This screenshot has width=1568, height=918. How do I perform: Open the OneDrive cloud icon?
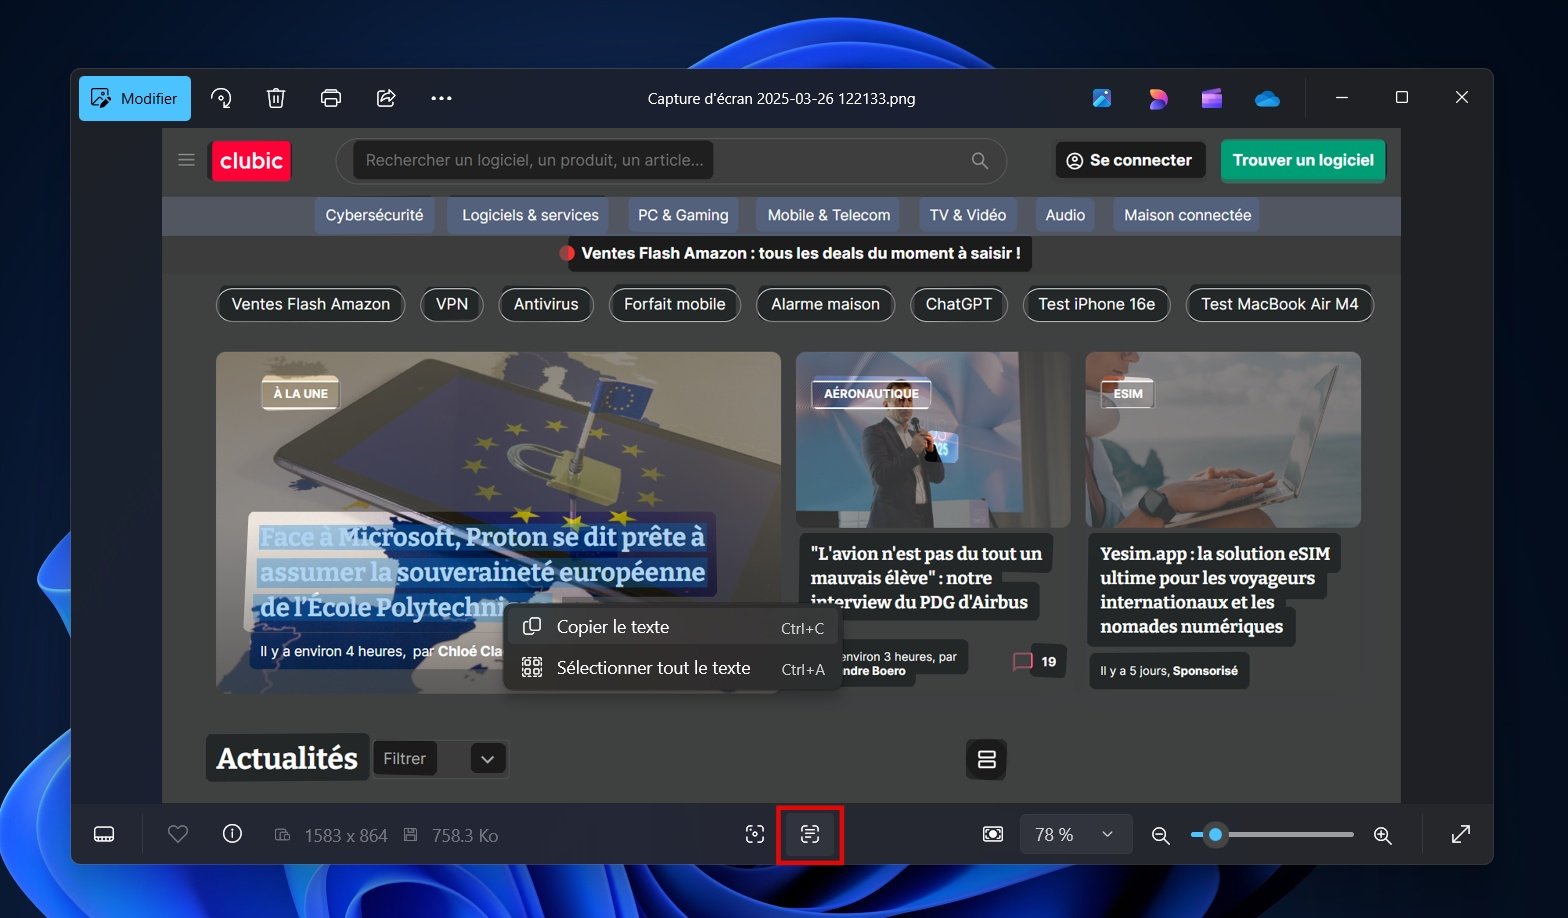click(1267, 98)
